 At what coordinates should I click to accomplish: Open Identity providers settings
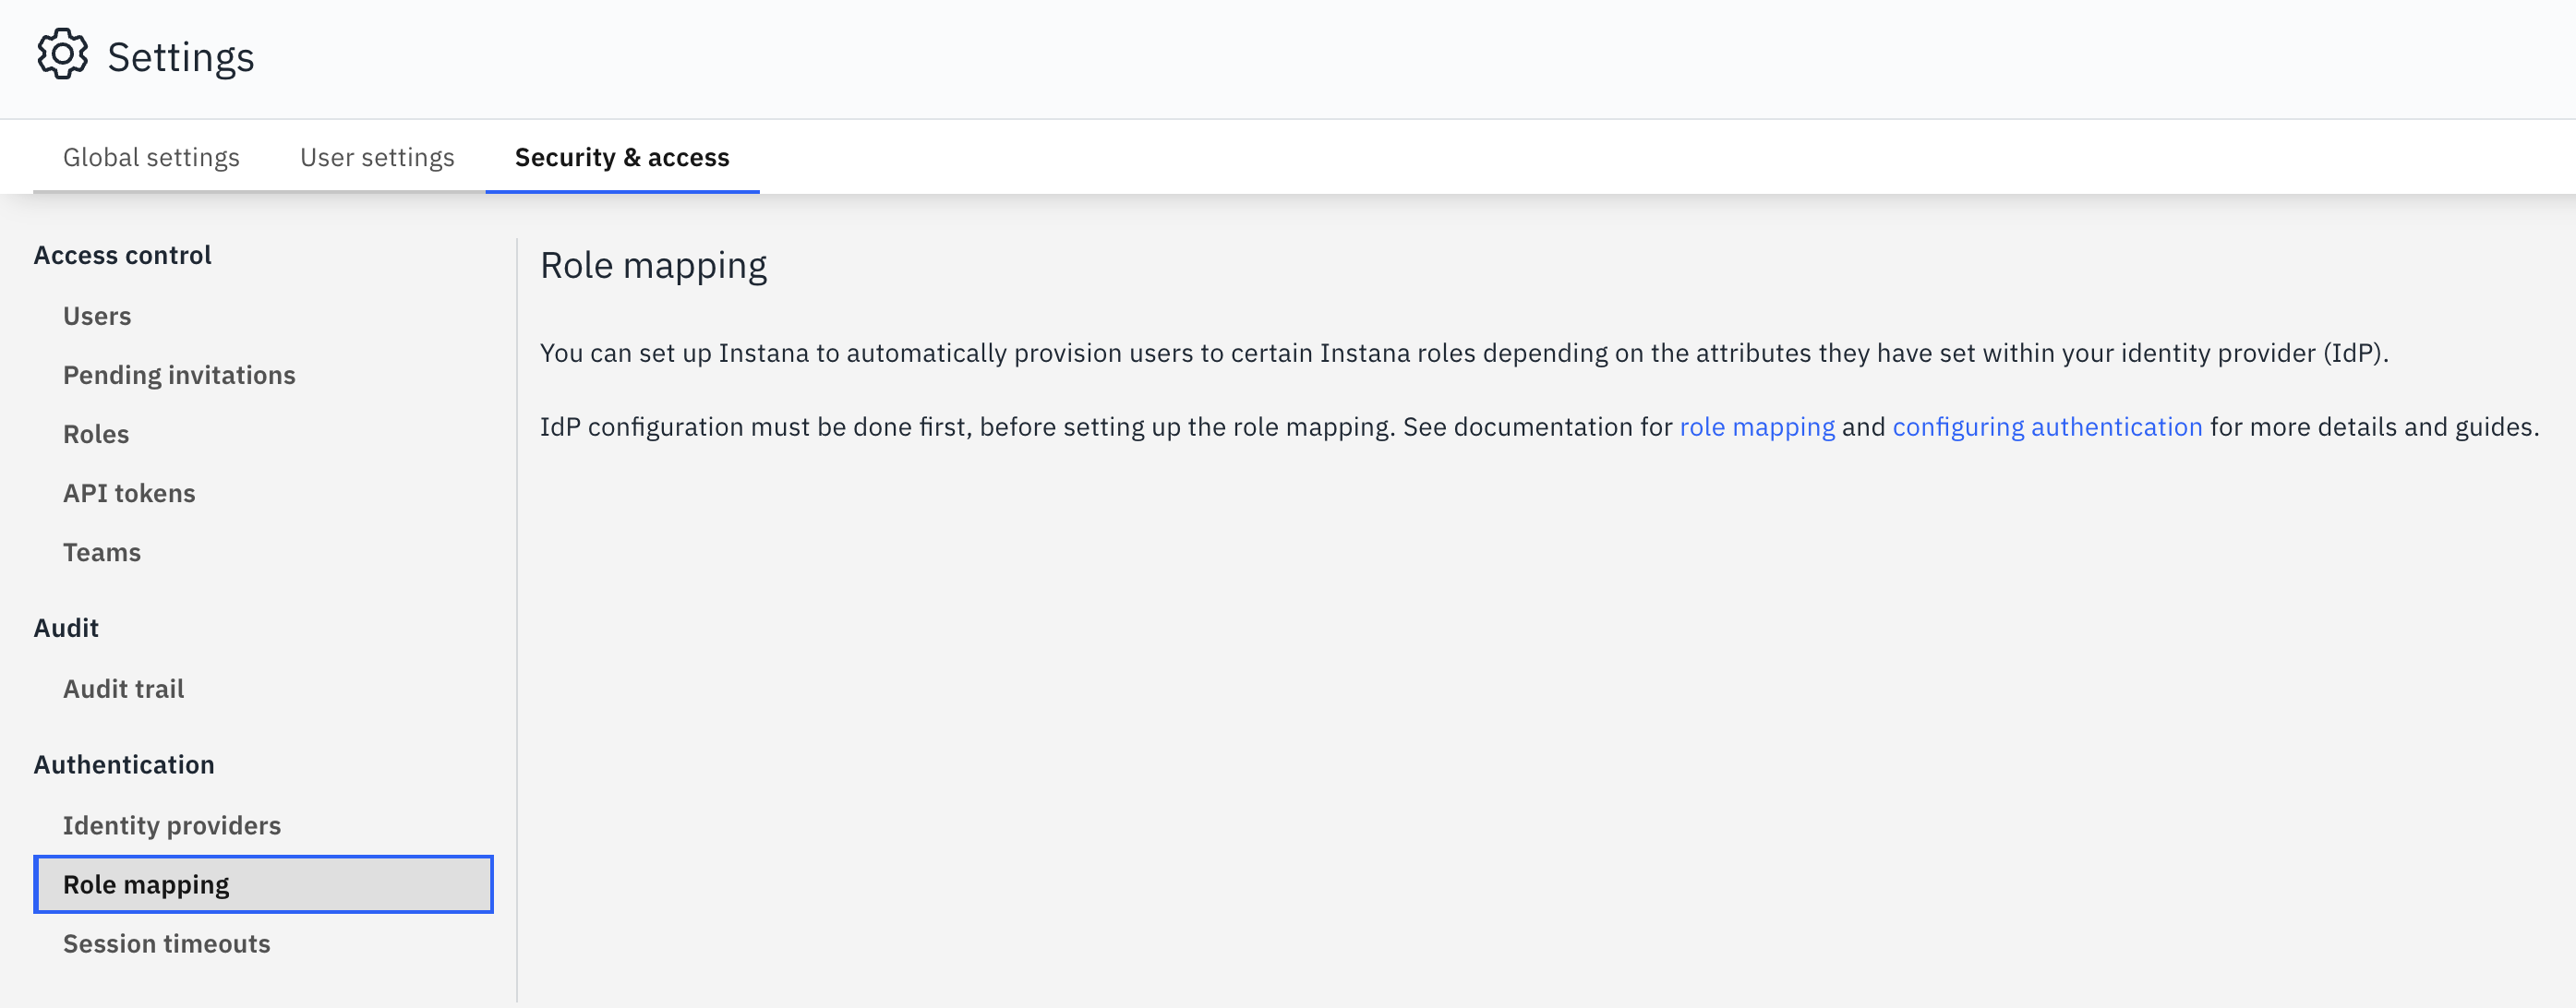(172, 825)
